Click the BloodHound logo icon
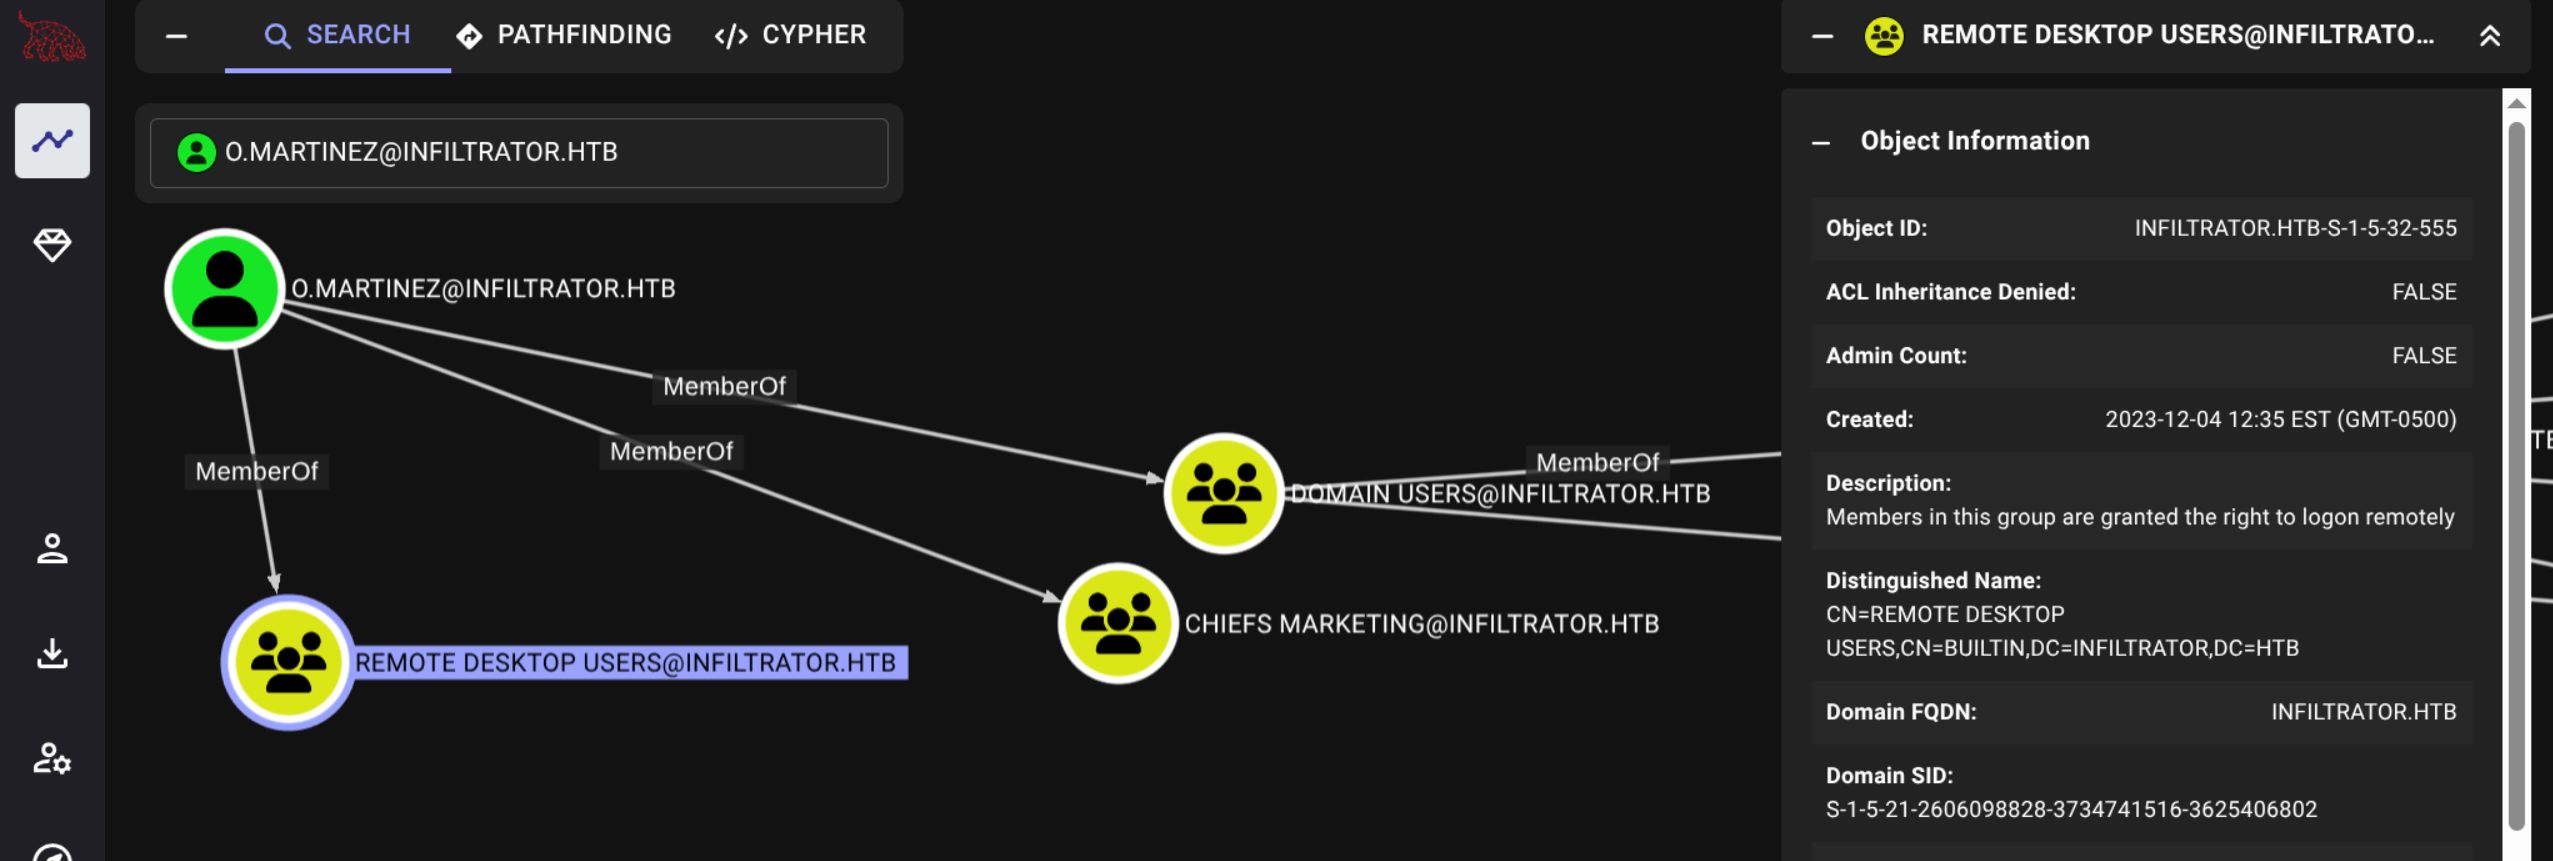 click(52, 38)
